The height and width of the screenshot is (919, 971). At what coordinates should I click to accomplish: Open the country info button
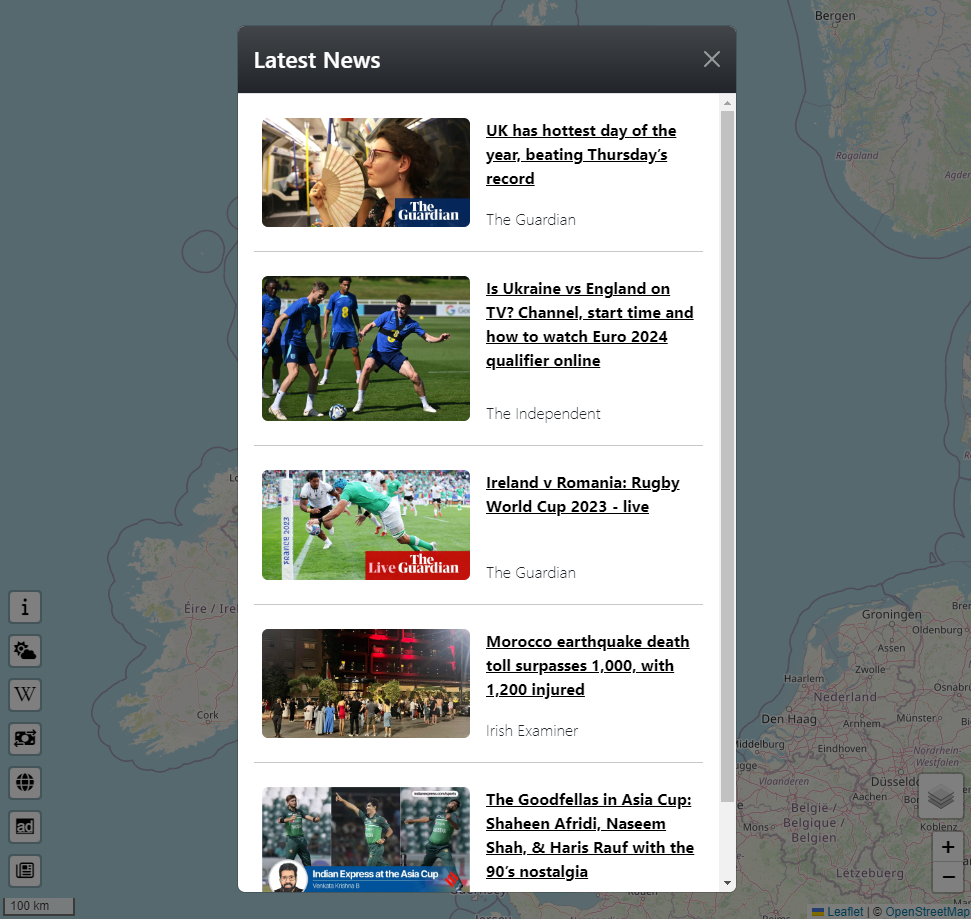25,606
